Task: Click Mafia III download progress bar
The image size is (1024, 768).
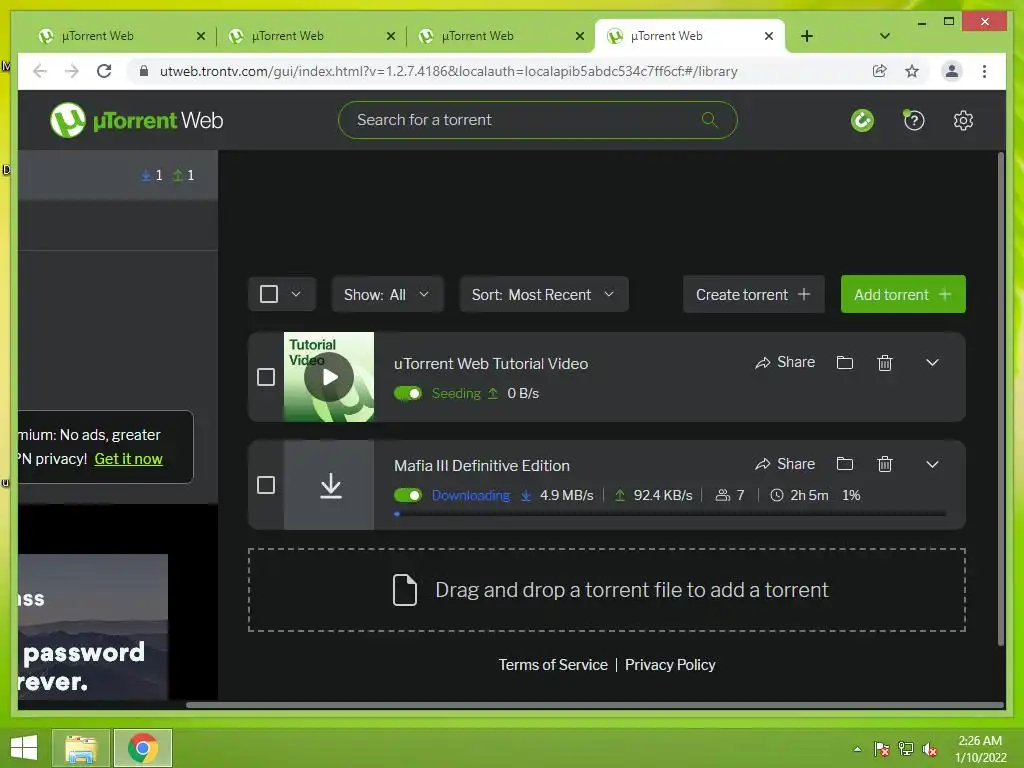Action: click(x=670, y=514)
